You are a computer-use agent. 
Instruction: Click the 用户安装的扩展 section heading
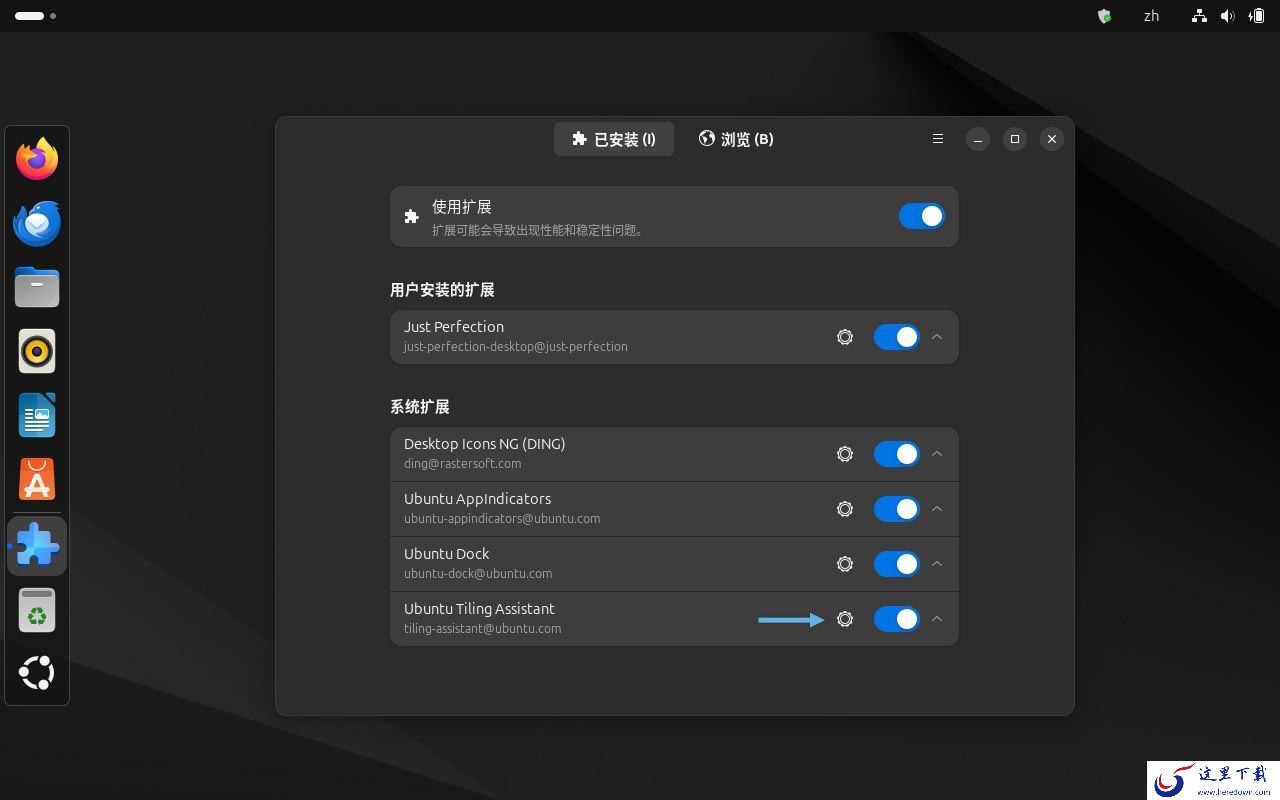coord(442,290)
